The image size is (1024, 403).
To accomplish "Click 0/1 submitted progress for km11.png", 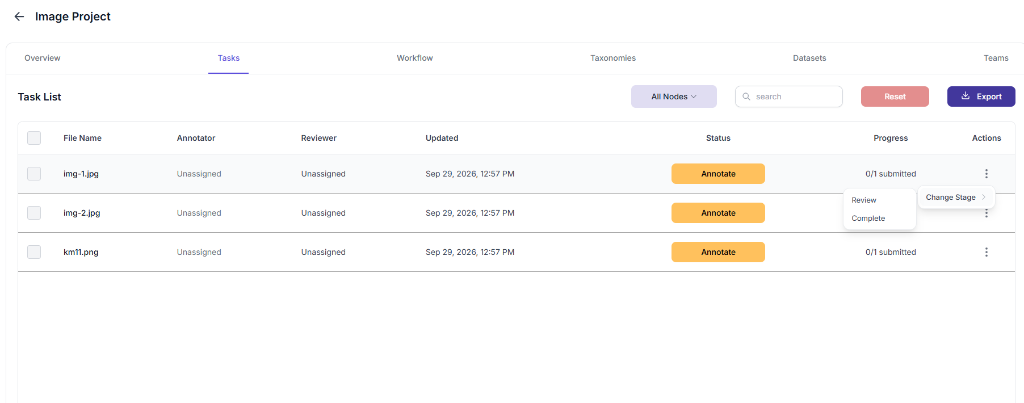I will (x=891, y=252).
